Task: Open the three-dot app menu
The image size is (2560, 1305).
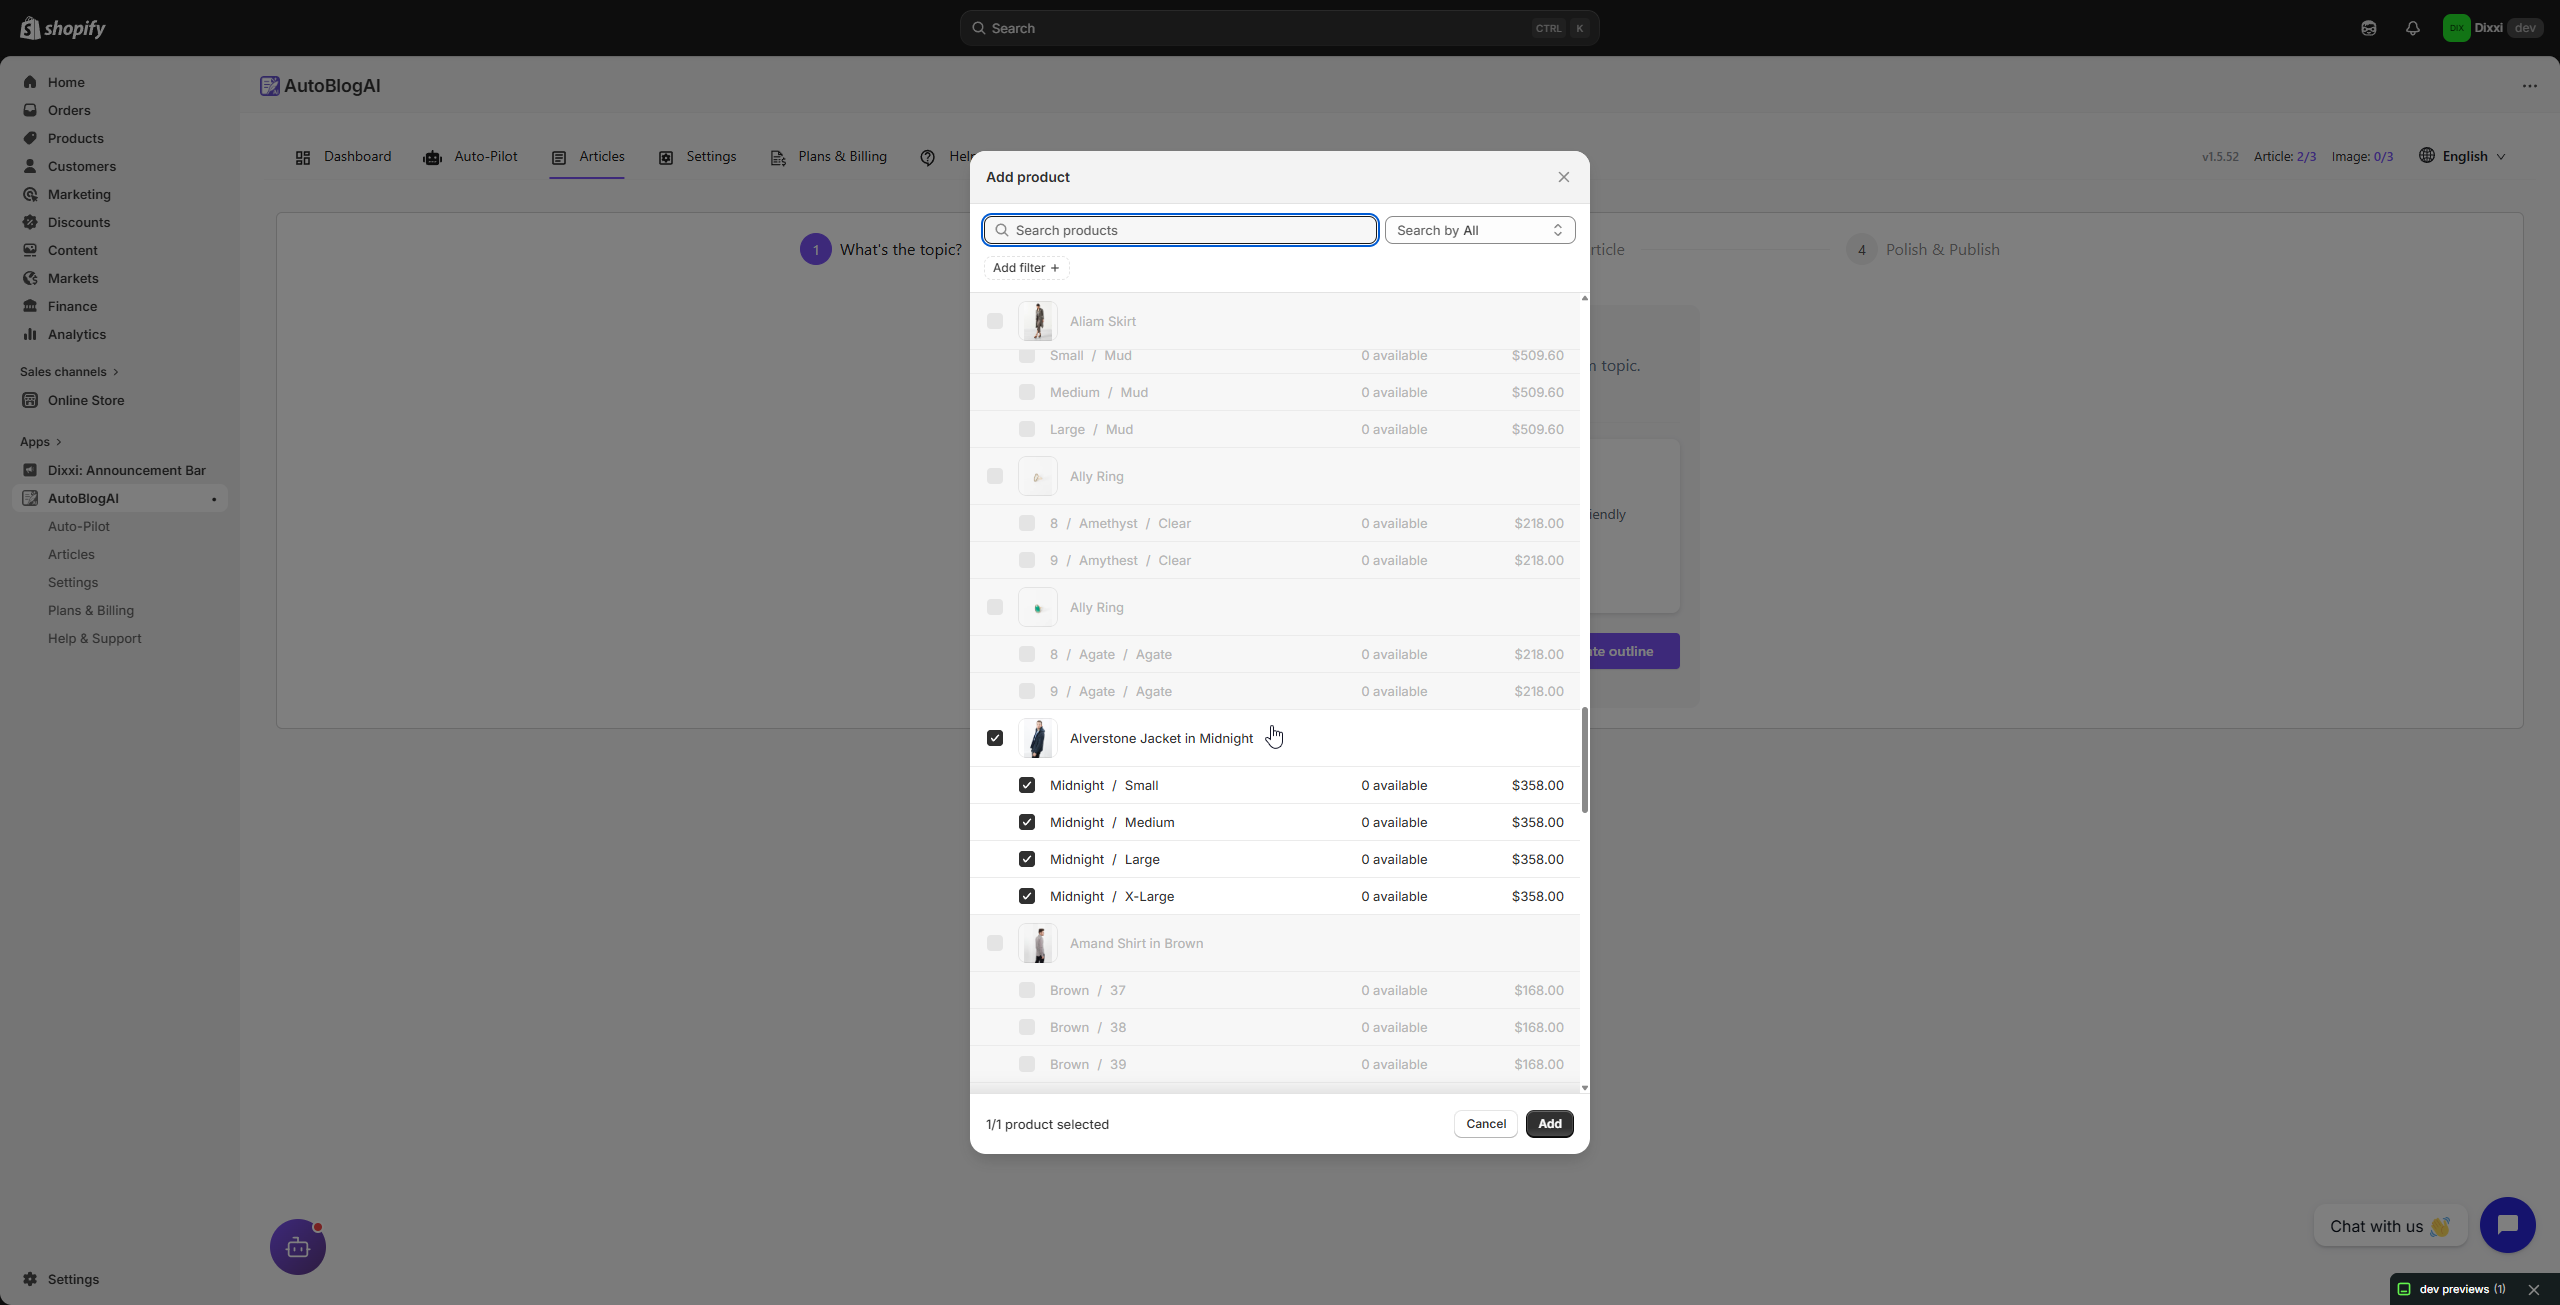Action: point(2530,86)
